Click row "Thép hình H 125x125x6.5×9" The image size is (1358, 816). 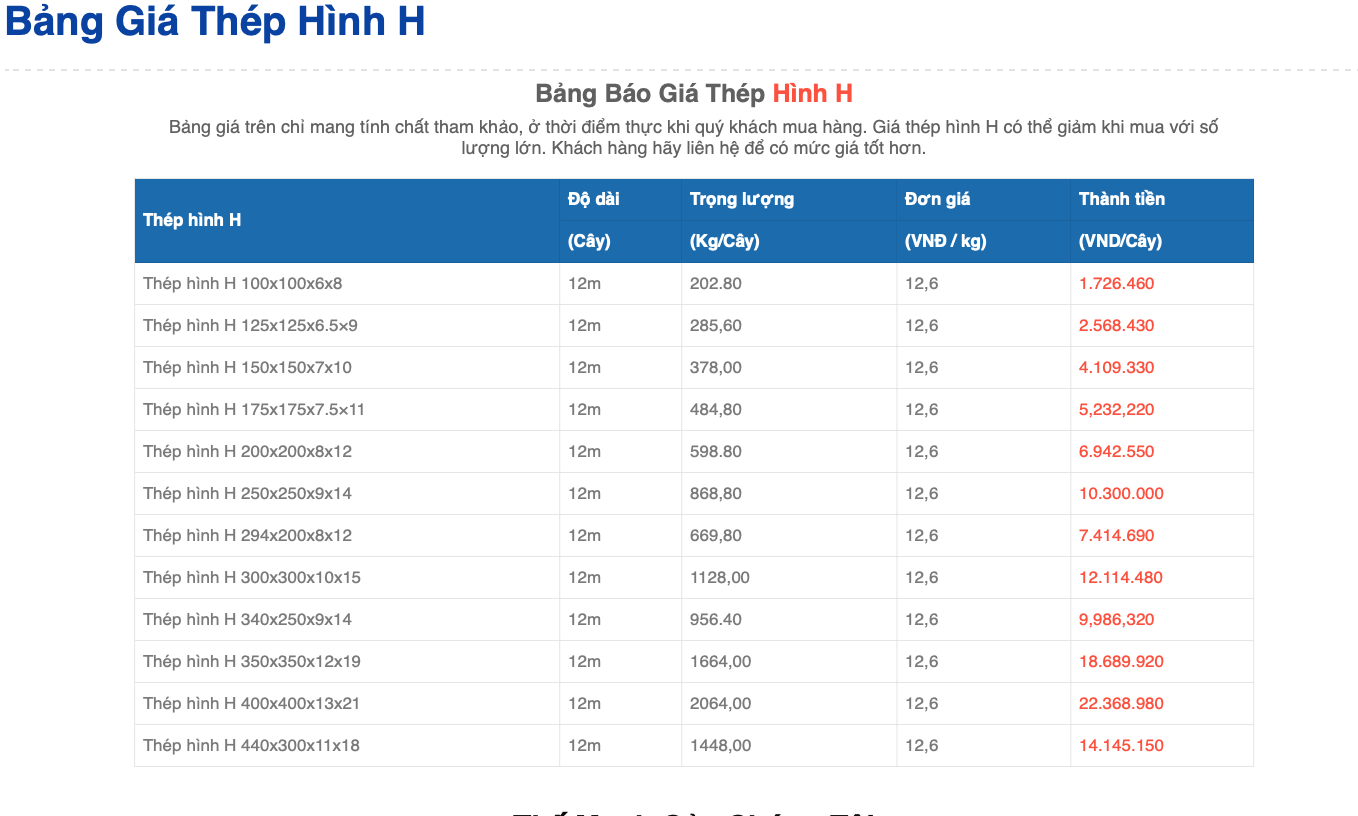[x=694, y=326]
